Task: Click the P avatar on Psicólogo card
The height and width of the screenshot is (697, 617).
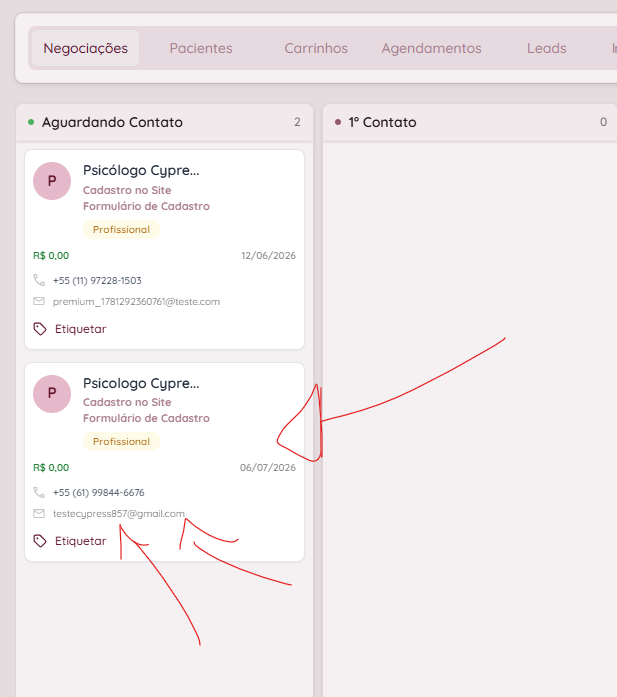Action: coord(52,181)
